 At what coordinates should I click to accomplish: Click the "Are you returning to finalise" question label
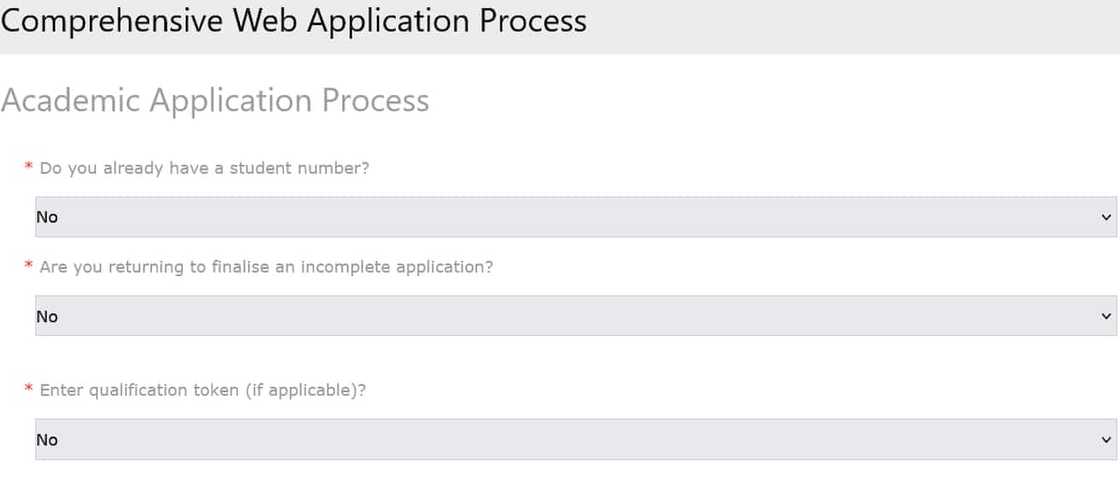pos(266,267)
